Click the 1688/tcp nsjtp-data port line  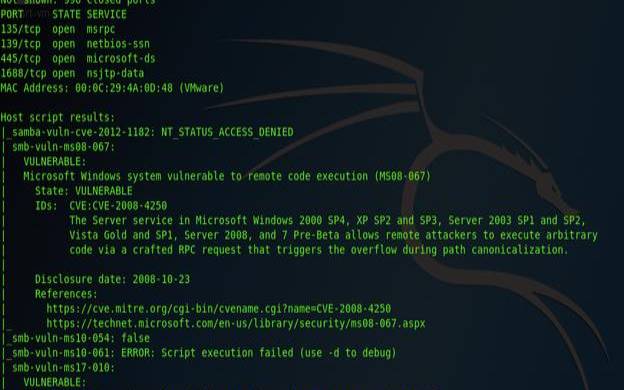[72, 74]
